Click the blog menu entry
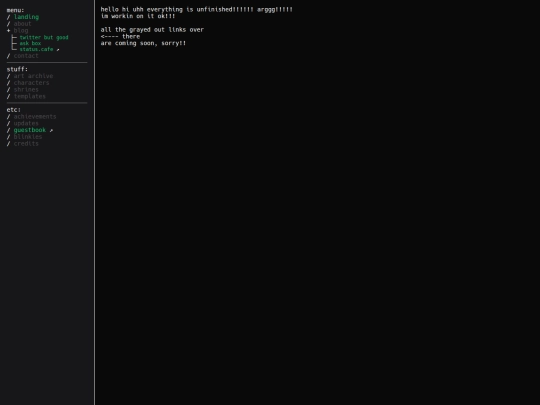This screenshot has width=540, height=405. point(21,31)
